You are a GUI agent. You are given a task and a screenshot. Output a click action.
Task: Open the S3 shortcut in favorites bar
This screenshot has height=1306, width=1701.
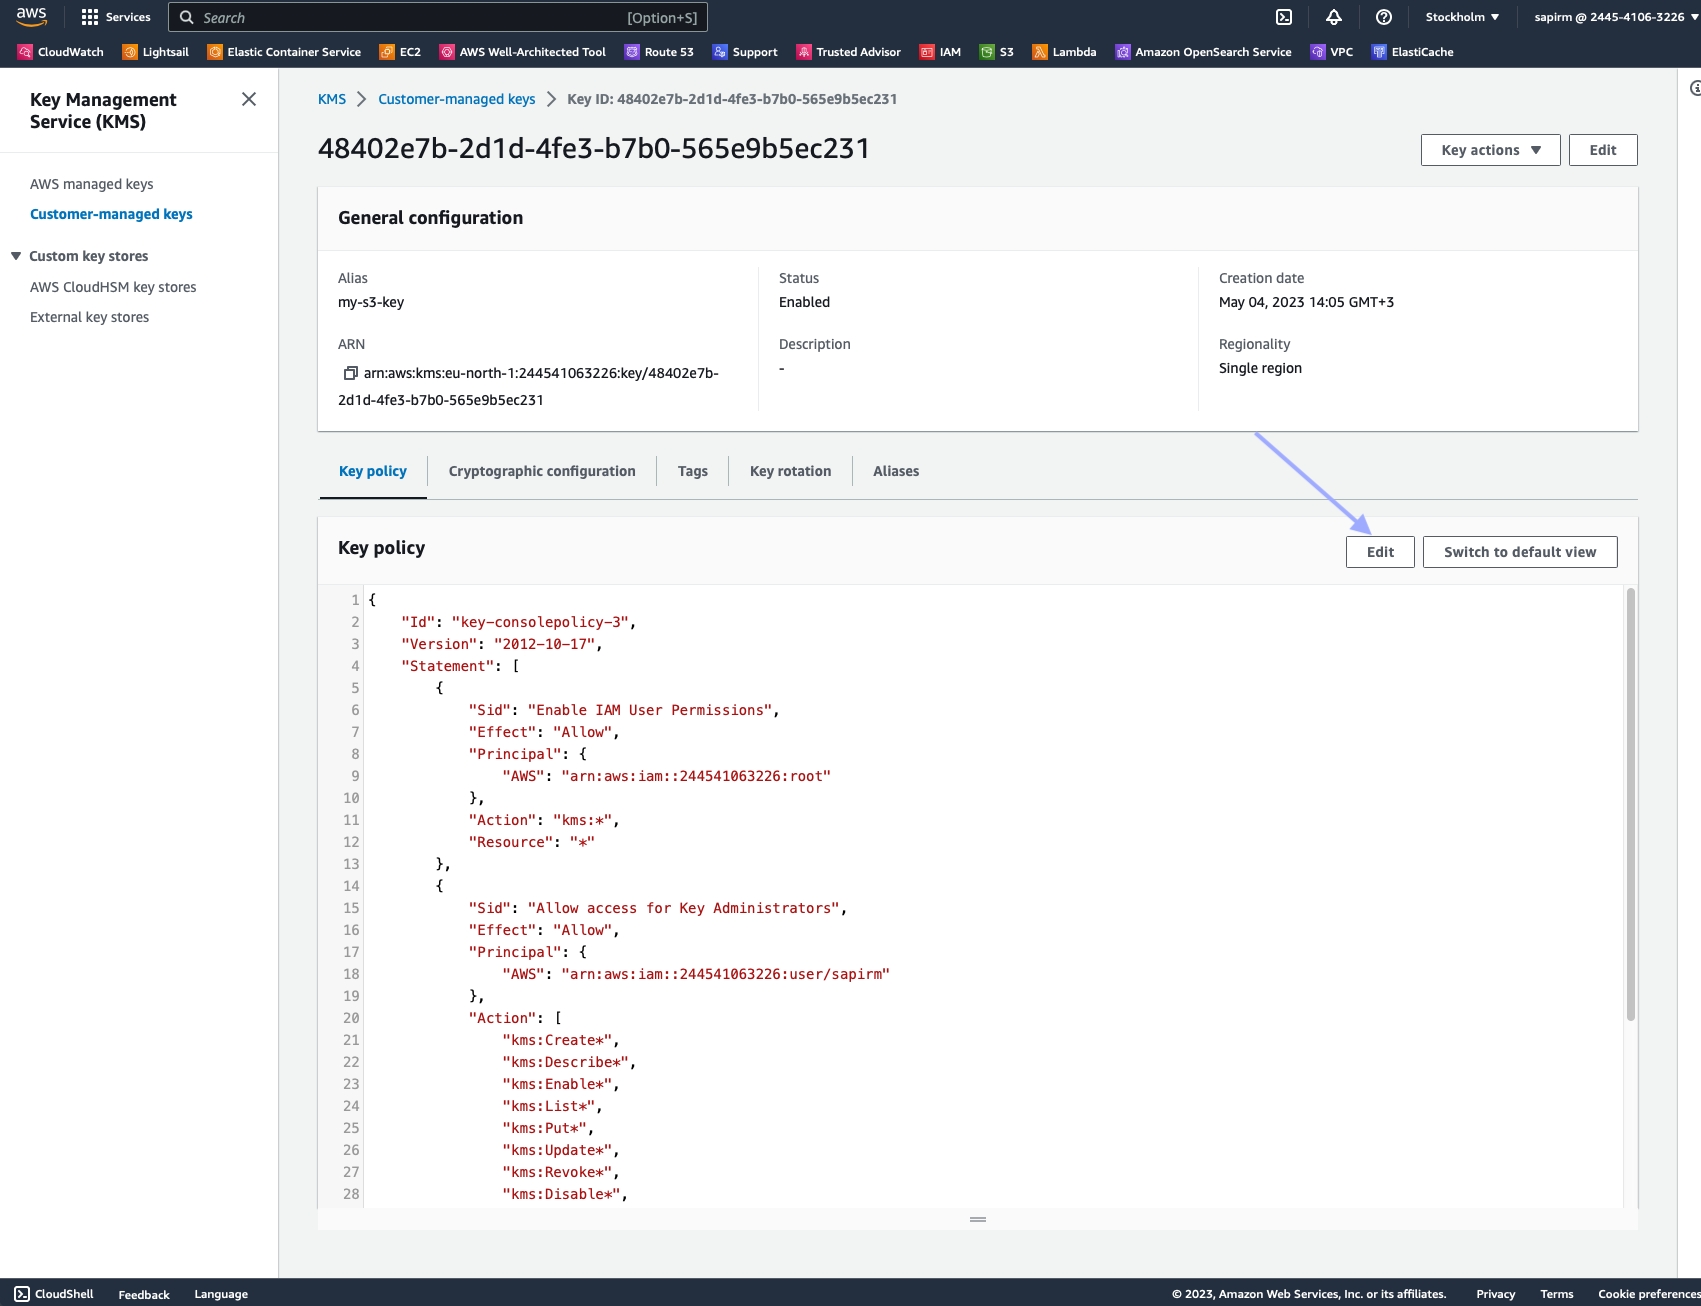coord(997,52)
